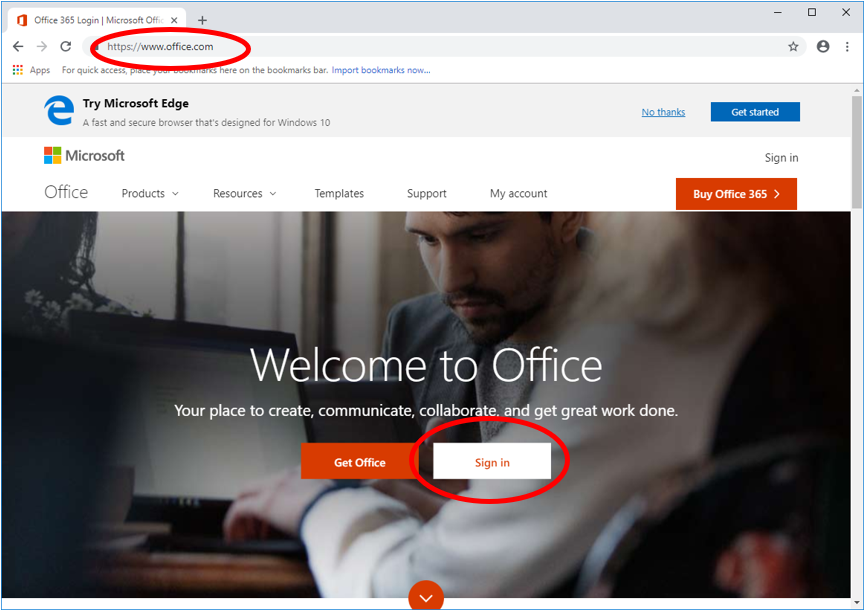Click the Get Office button
The image size is (864, 611).
coord(360,462)
